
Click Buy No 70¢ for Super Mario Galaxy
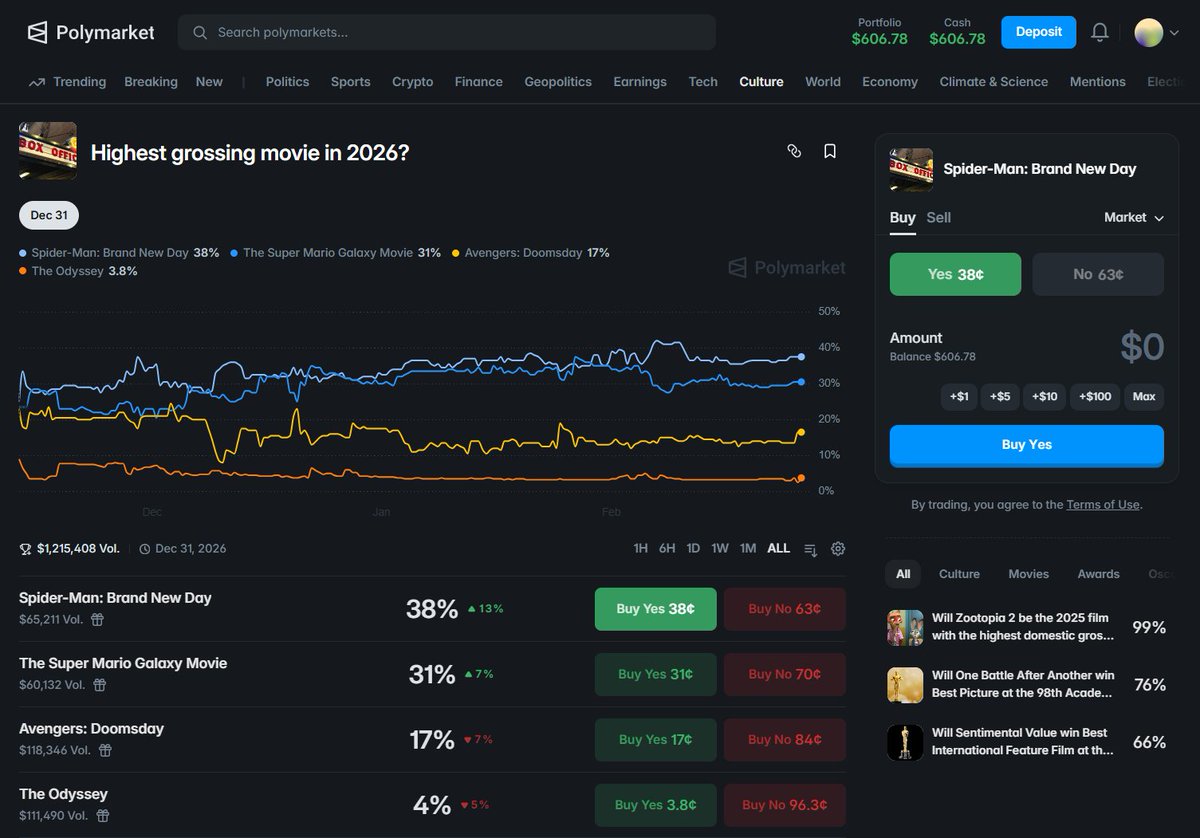click(785, 674)
